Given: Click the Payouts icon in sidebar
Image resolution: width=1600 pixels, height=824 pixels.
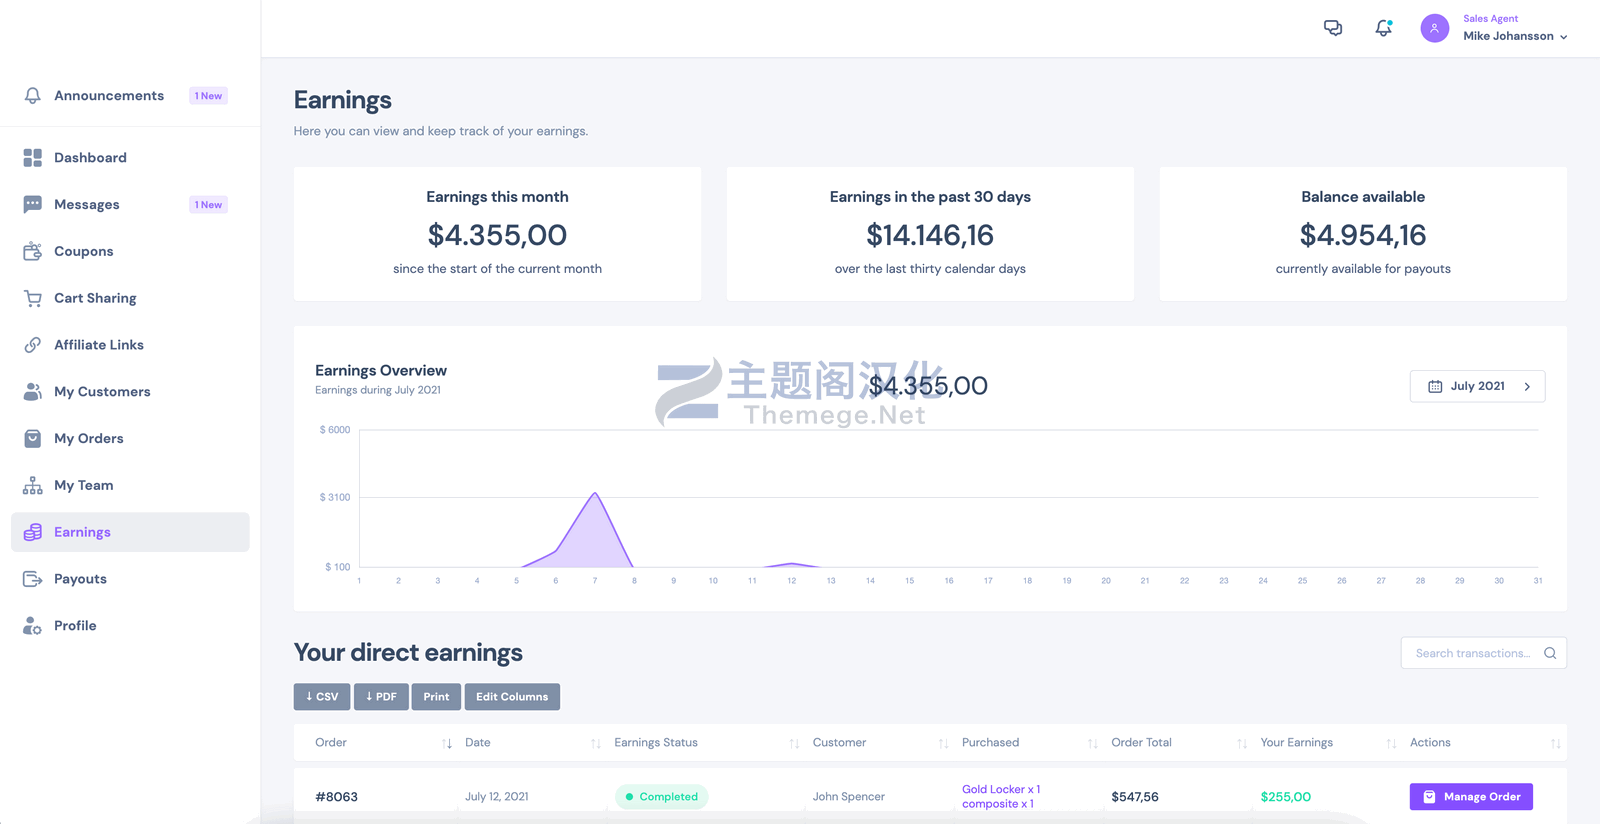Looking at the screenshot, I should pos(33,579).
